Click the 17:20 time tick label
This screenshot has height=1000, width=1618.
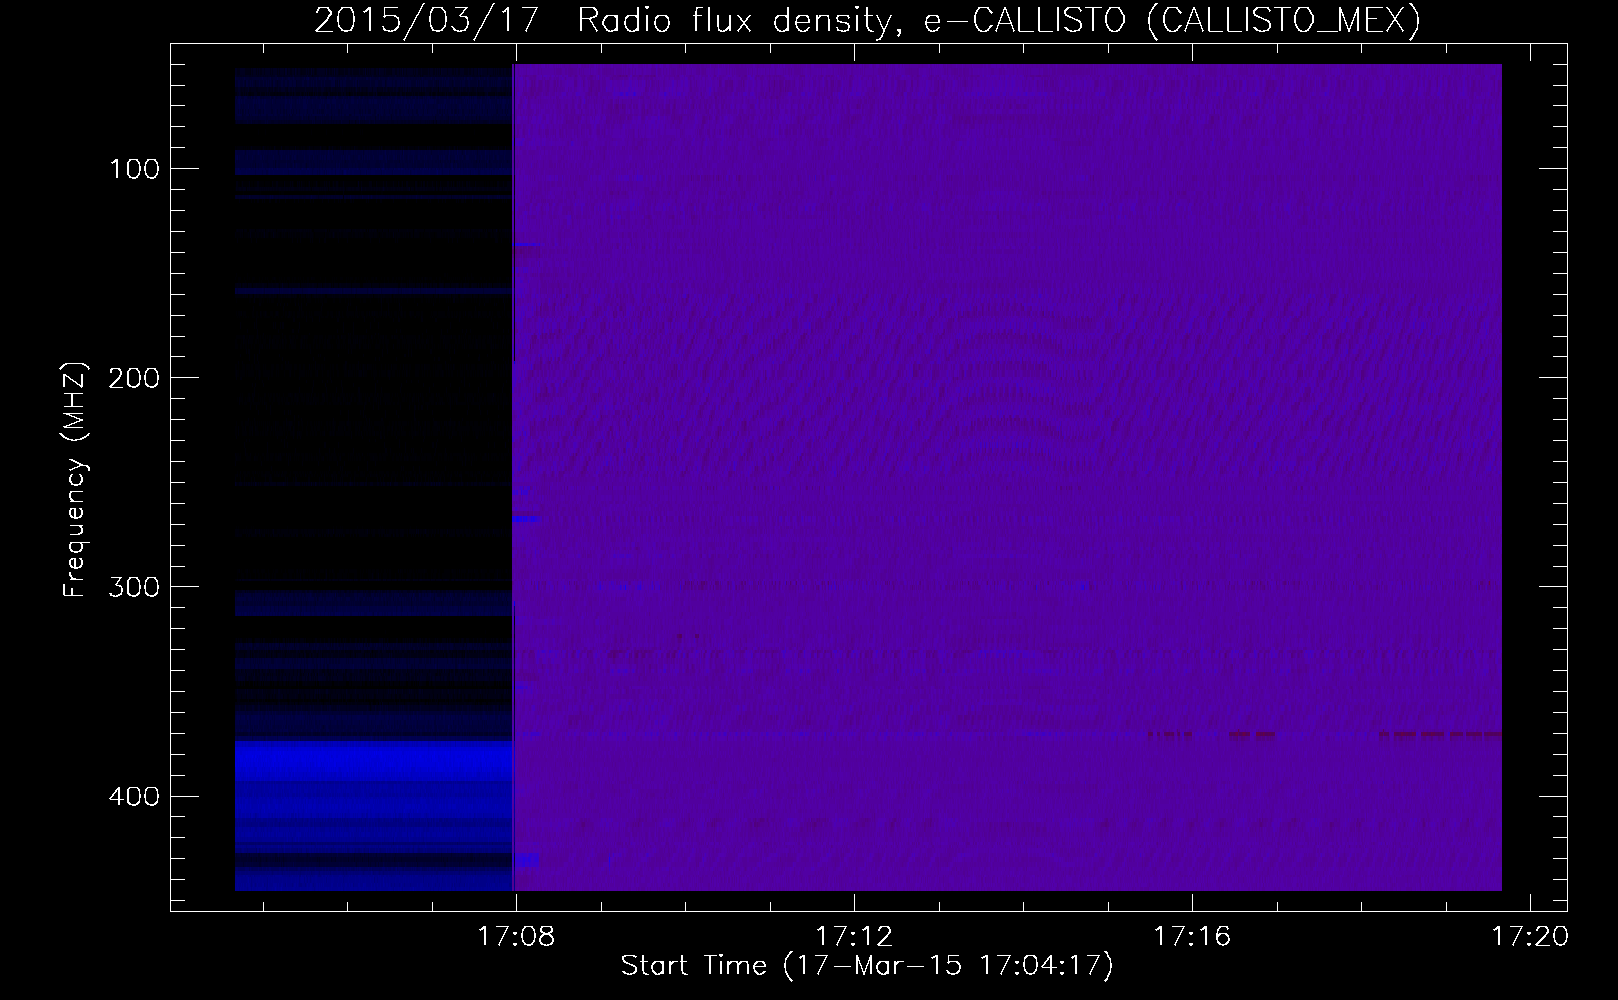tap(1530, 937)
